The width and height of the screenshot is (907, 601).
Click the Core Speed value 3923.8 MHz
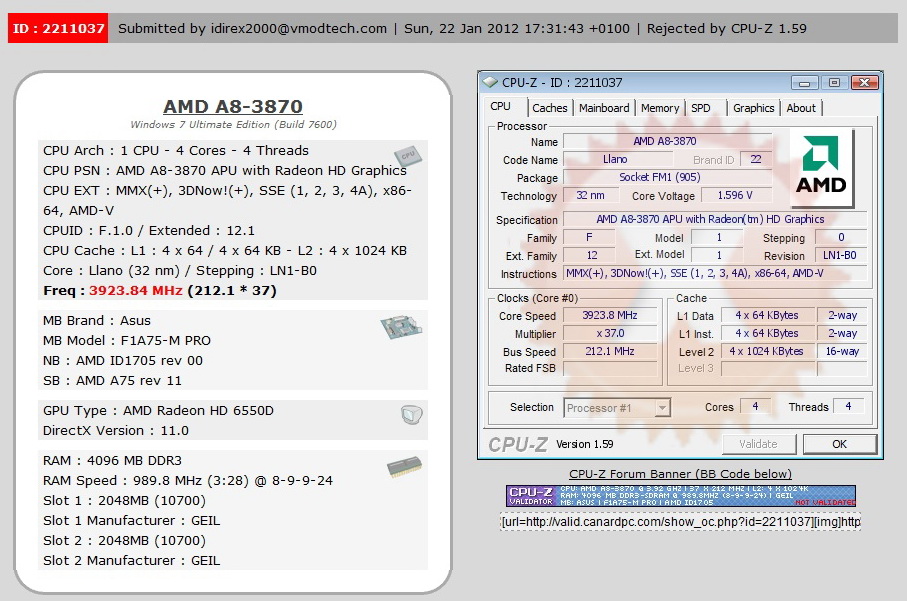(610, 315)
